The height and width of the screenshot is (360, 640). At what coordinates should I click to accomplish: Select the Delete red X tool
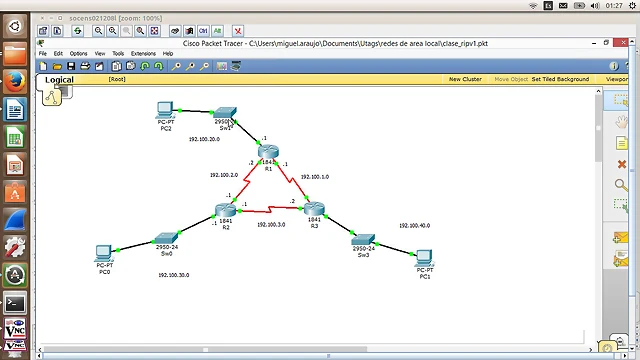(621, 164)
